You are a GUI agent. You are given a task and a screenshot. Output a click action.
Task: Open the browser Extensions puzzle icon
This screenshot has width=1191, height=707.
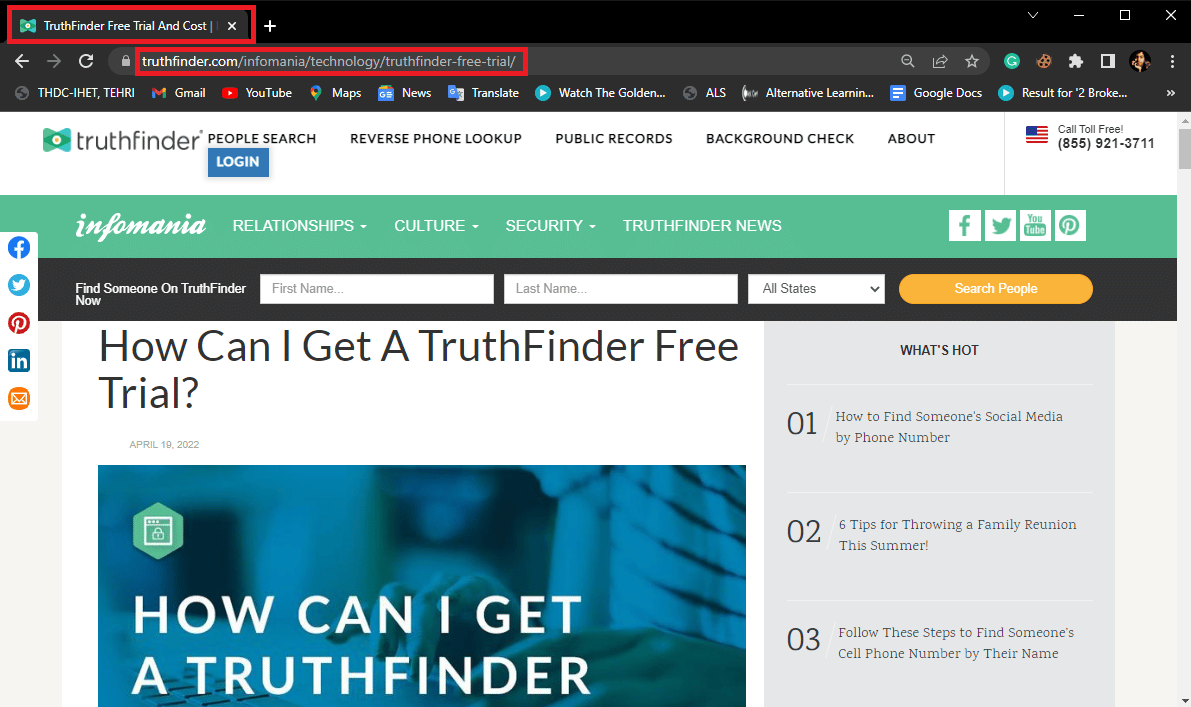pos(1075,61)
